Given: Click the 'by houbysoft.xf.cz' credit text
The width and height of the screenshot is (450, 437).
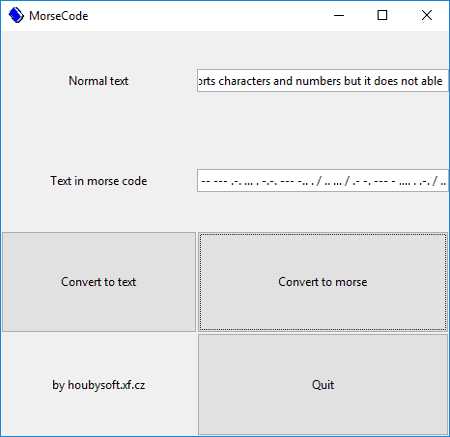Looking at the screenshot, I should (x=99, y=385).
